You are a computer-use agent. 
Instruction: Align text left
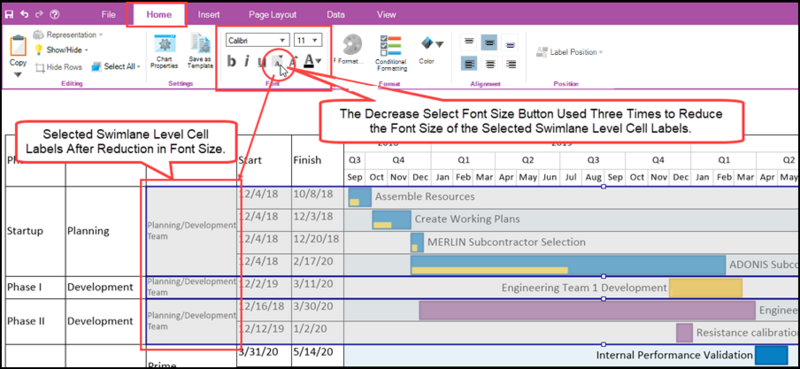[469, 64]
